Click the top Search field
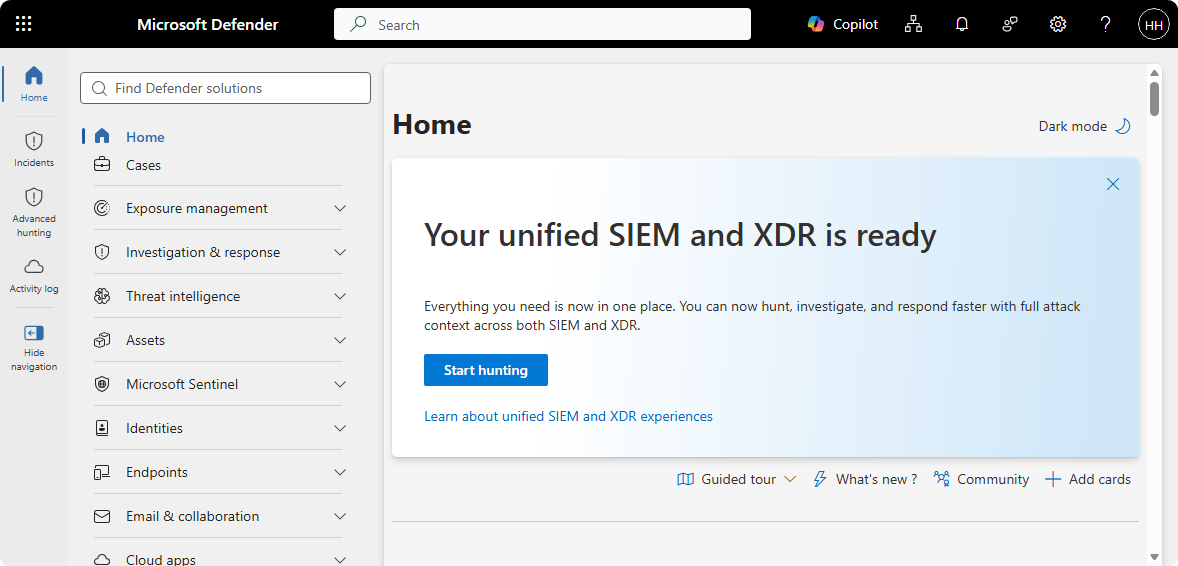This screenshot has height=566, width=1178. 542,24
